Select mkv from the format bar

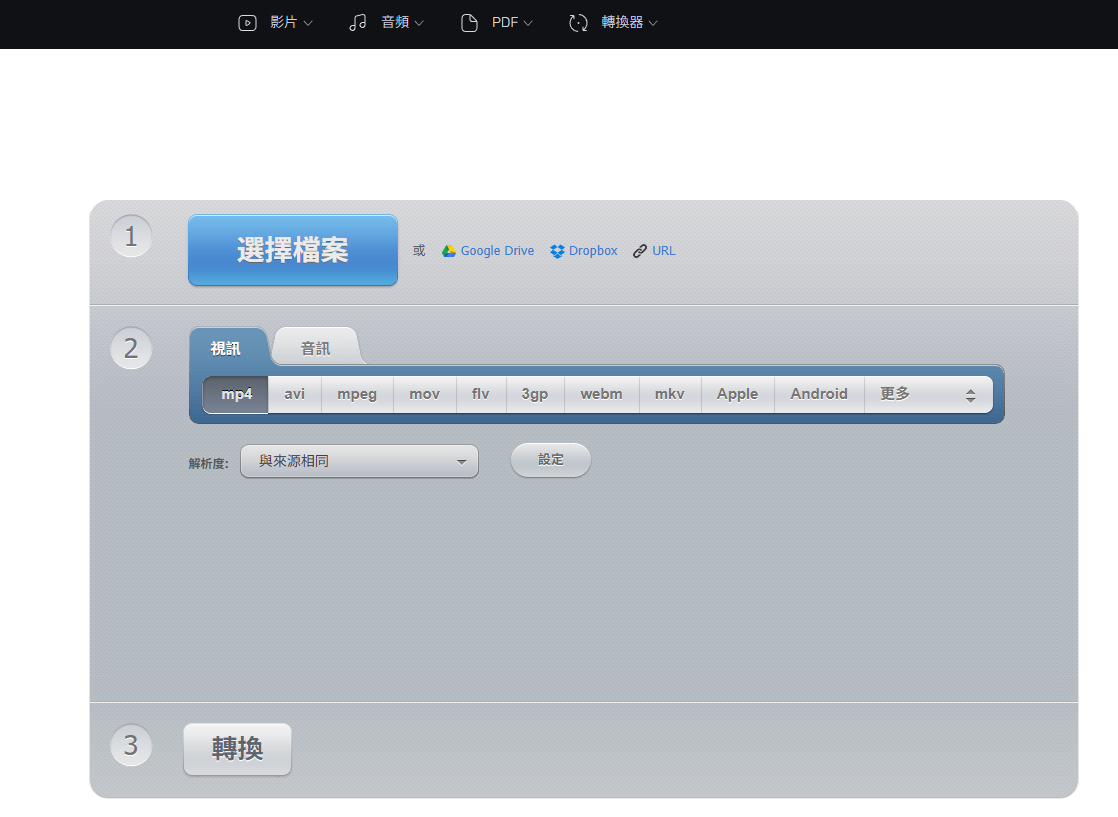coord(669,393)
